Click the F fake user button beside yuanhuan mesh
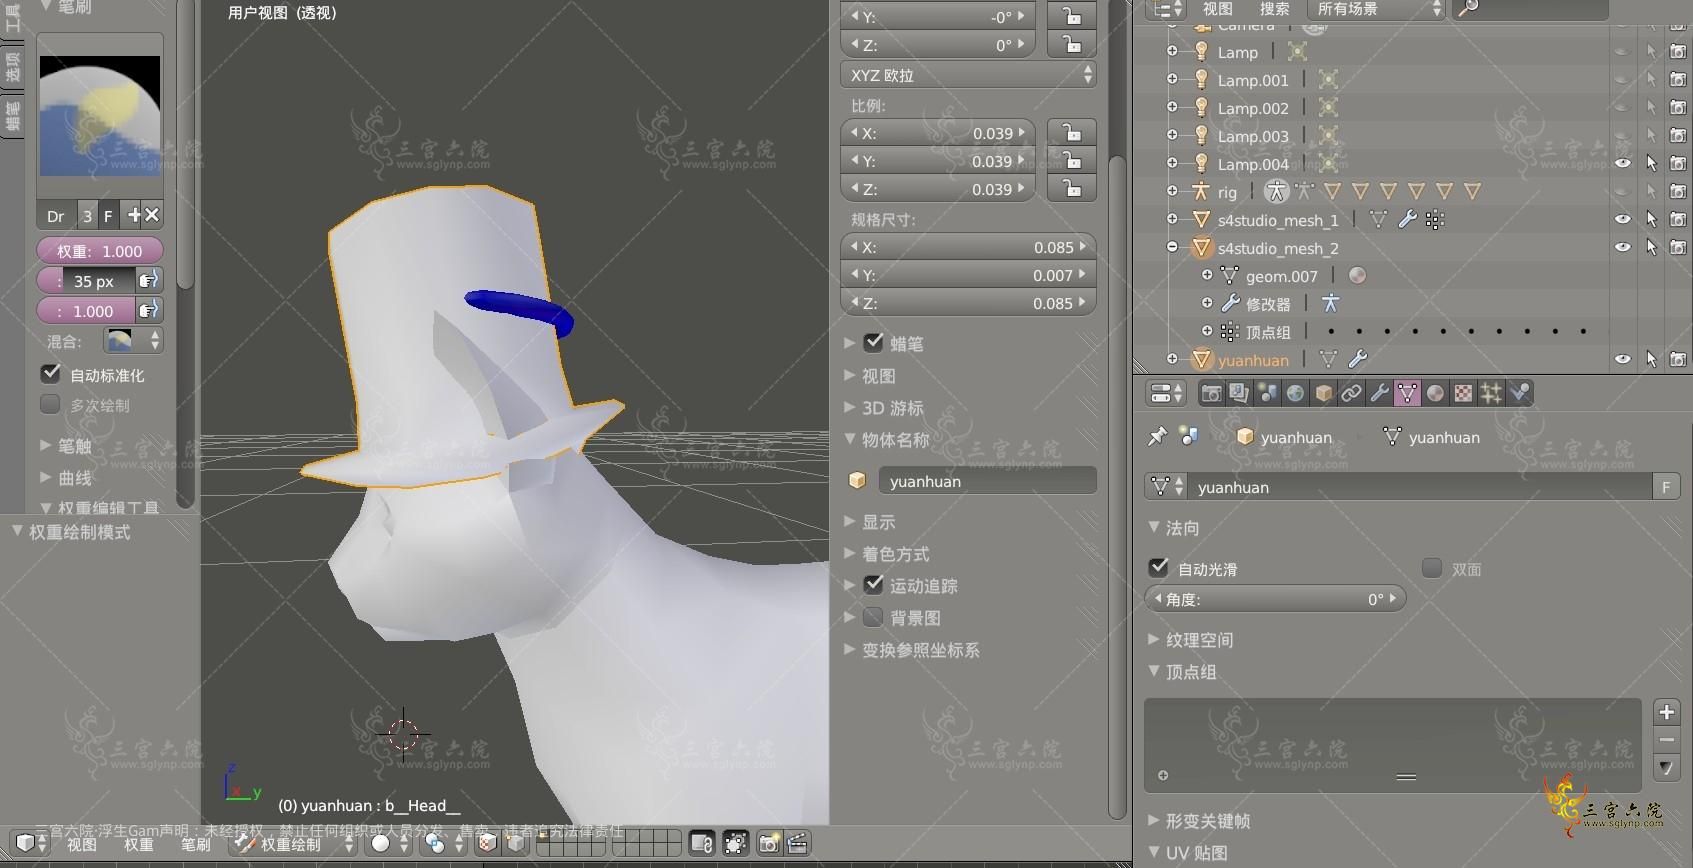Image resolution: width=1693 pixels, height=868 pixels. point(1666,487)
